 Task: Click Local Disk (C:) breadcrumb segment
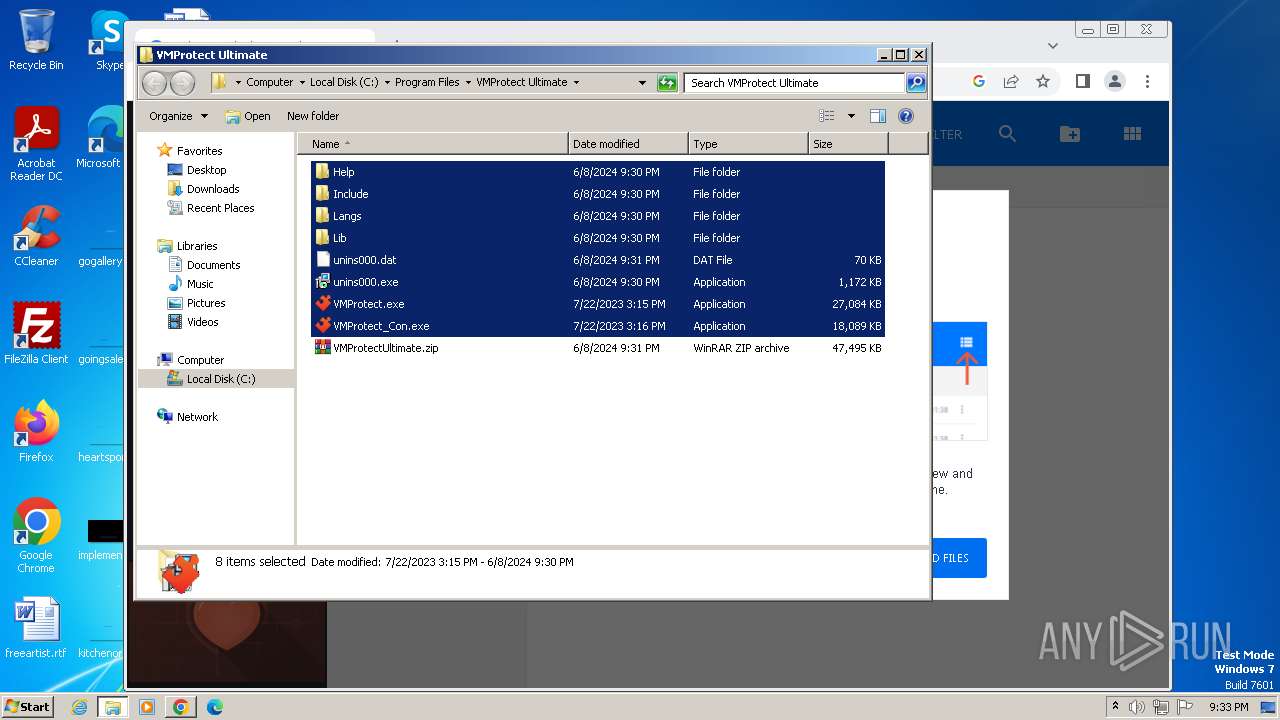pos(344,83)
